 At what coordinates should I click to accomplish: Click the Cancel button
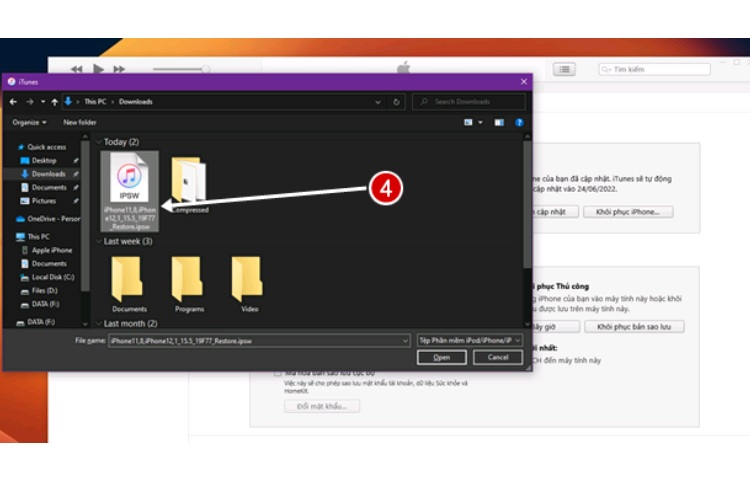click(498, 357)
